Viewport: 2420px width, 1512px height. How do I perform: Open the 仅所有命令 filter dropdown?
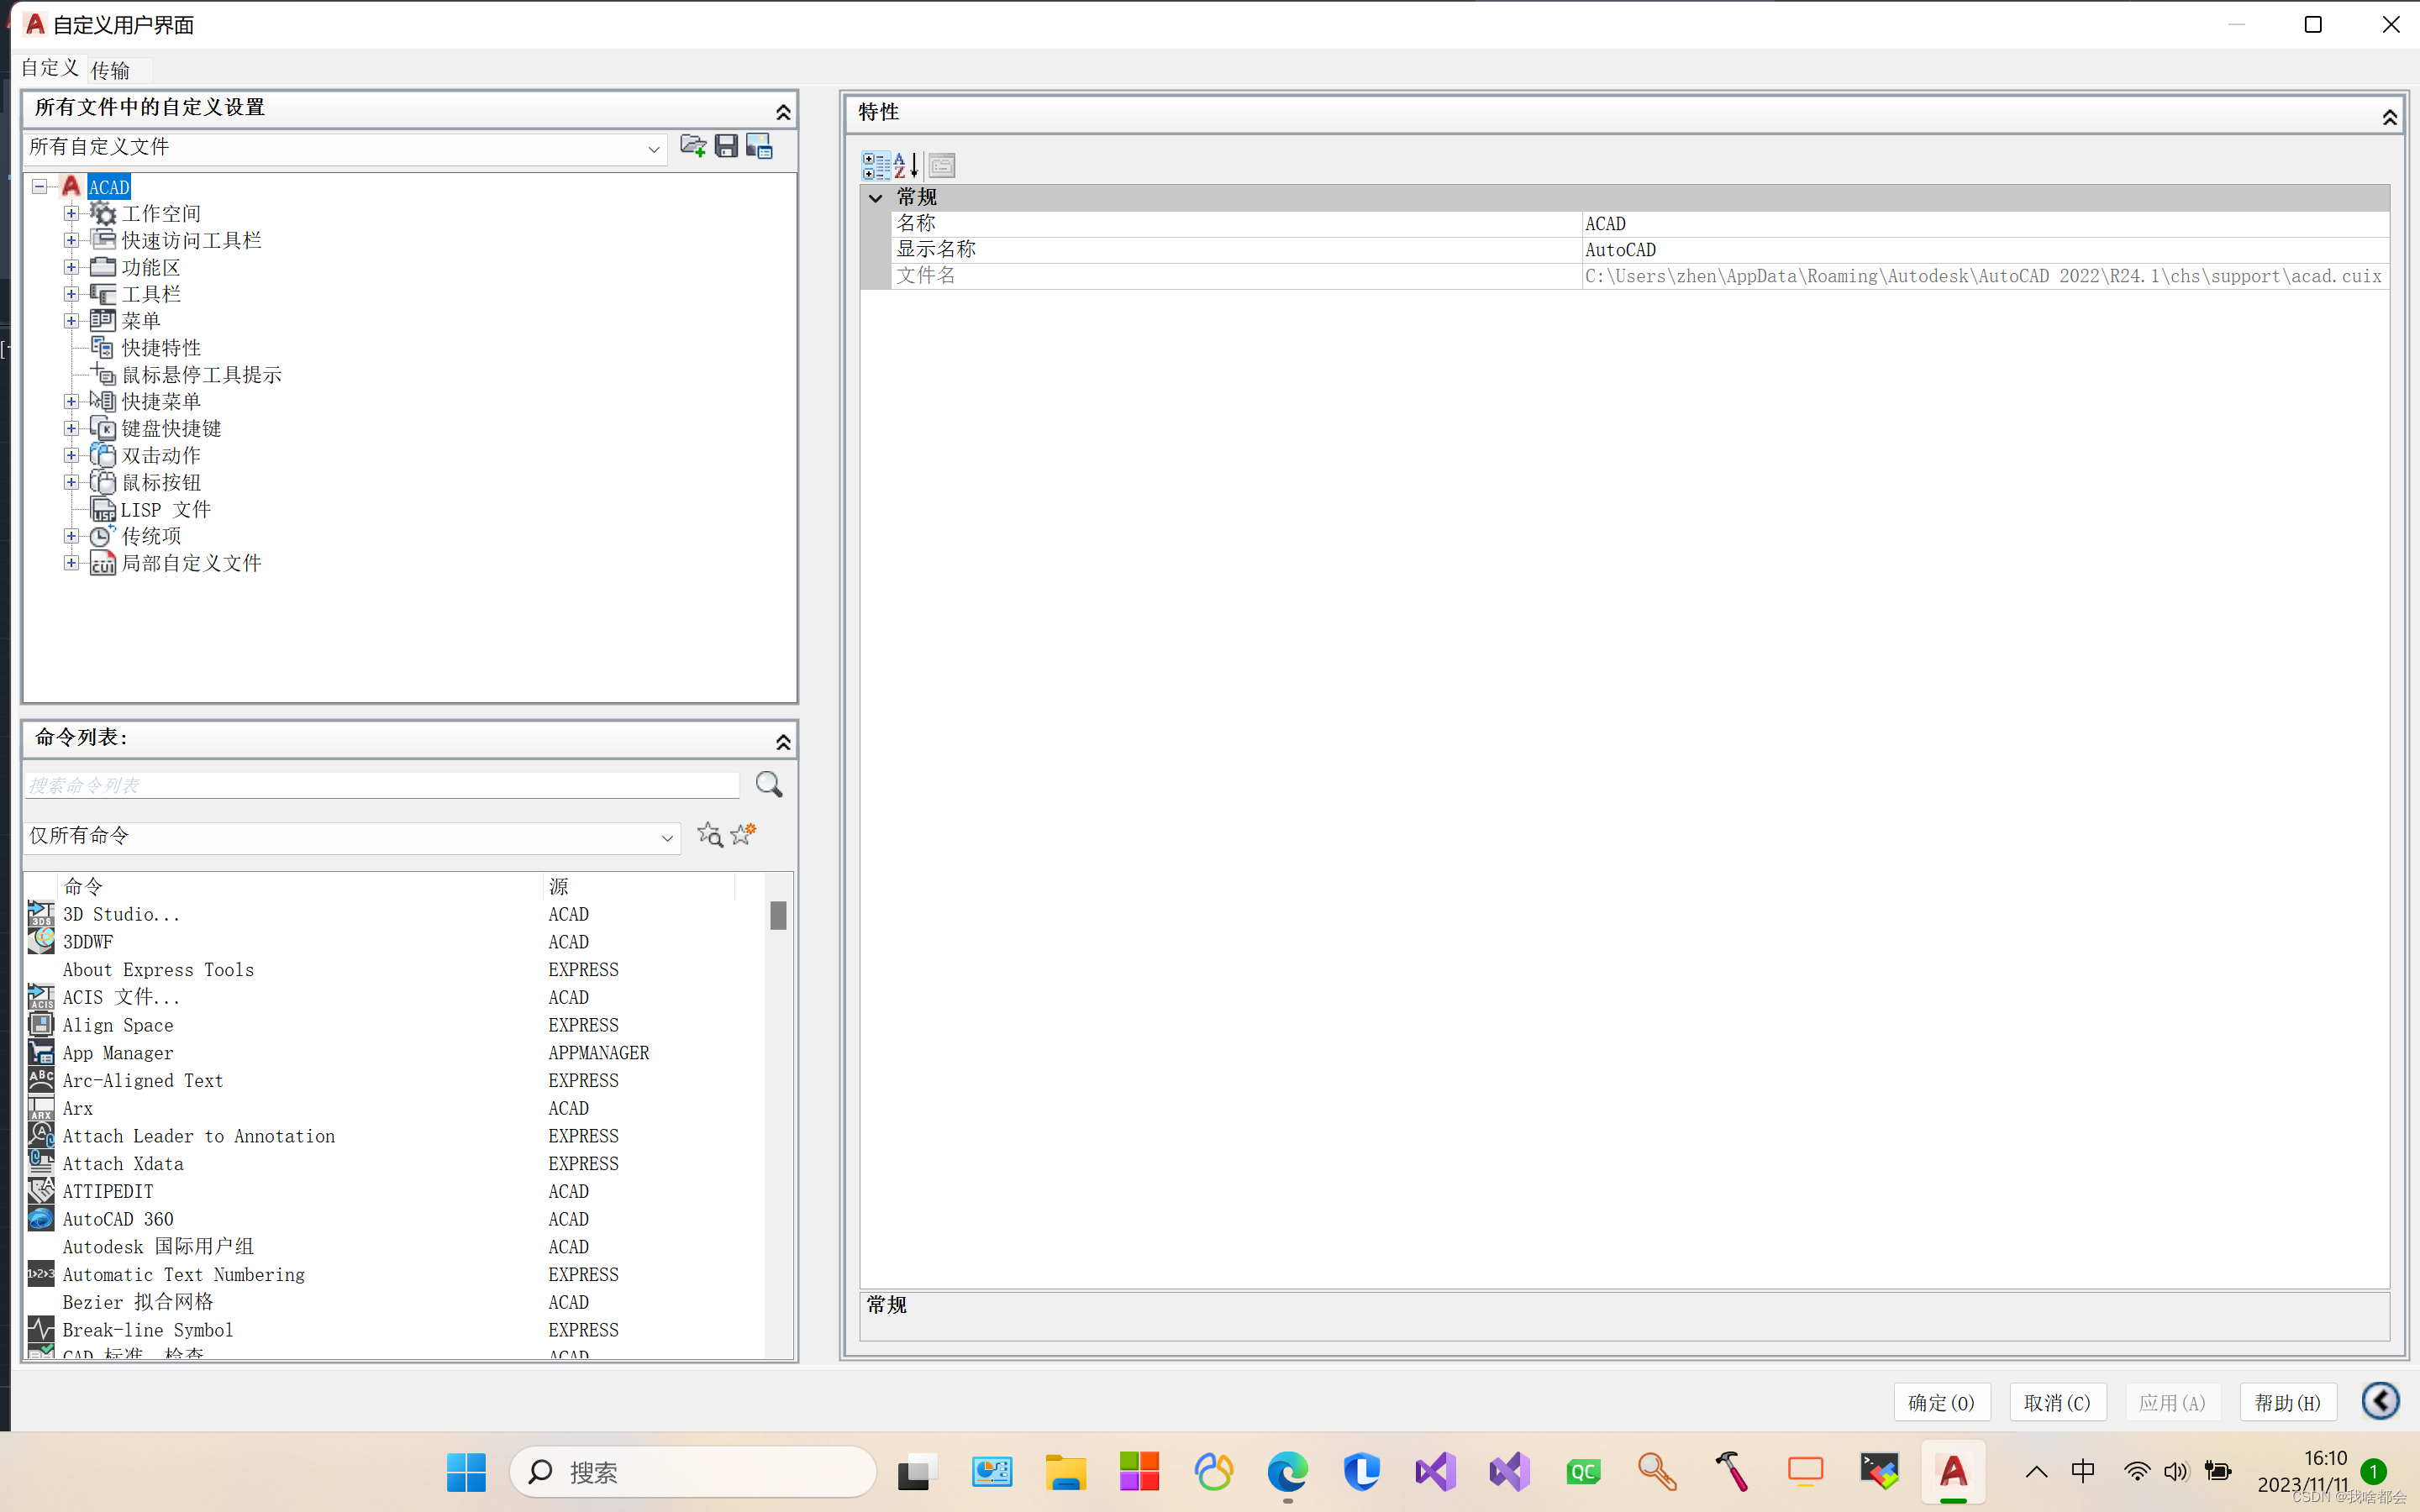pos(667,838)
